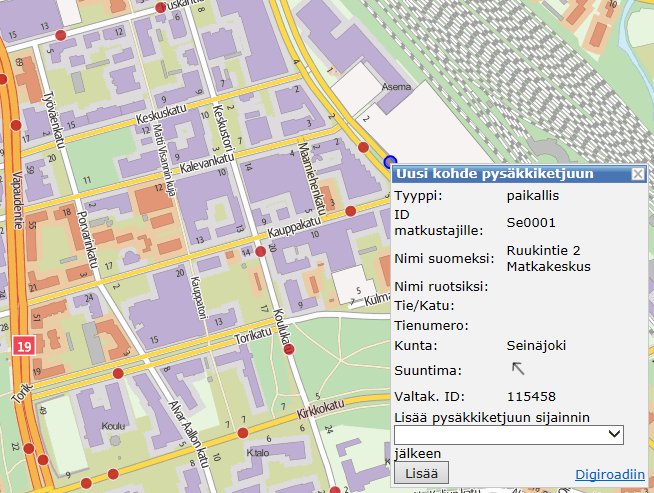The height and width of the screenshot is (493, 654).
Task: Click the Koulu label on the map
Action: pos(113,426)
